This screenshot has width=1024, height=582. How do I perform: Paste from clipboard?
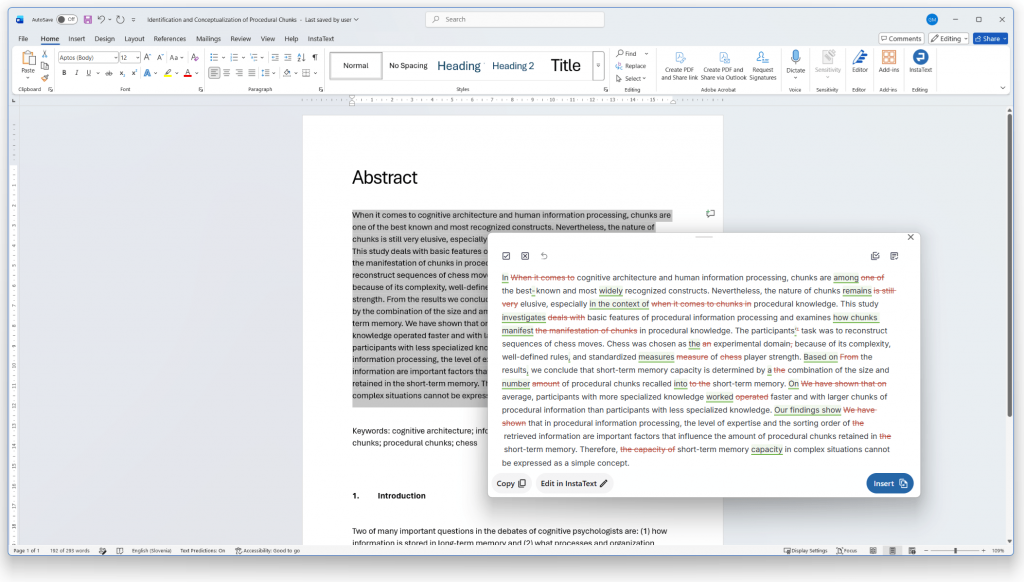(28, 62)
